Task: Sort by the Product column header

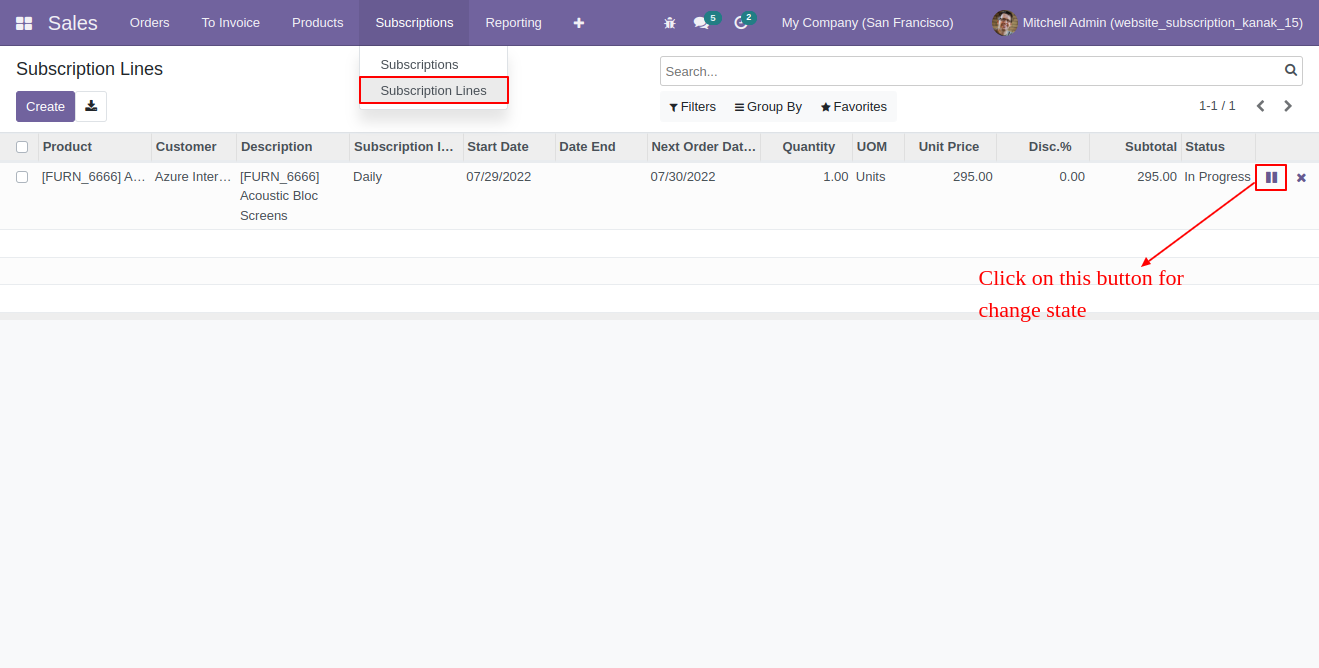Action: (x=95, y=147)
